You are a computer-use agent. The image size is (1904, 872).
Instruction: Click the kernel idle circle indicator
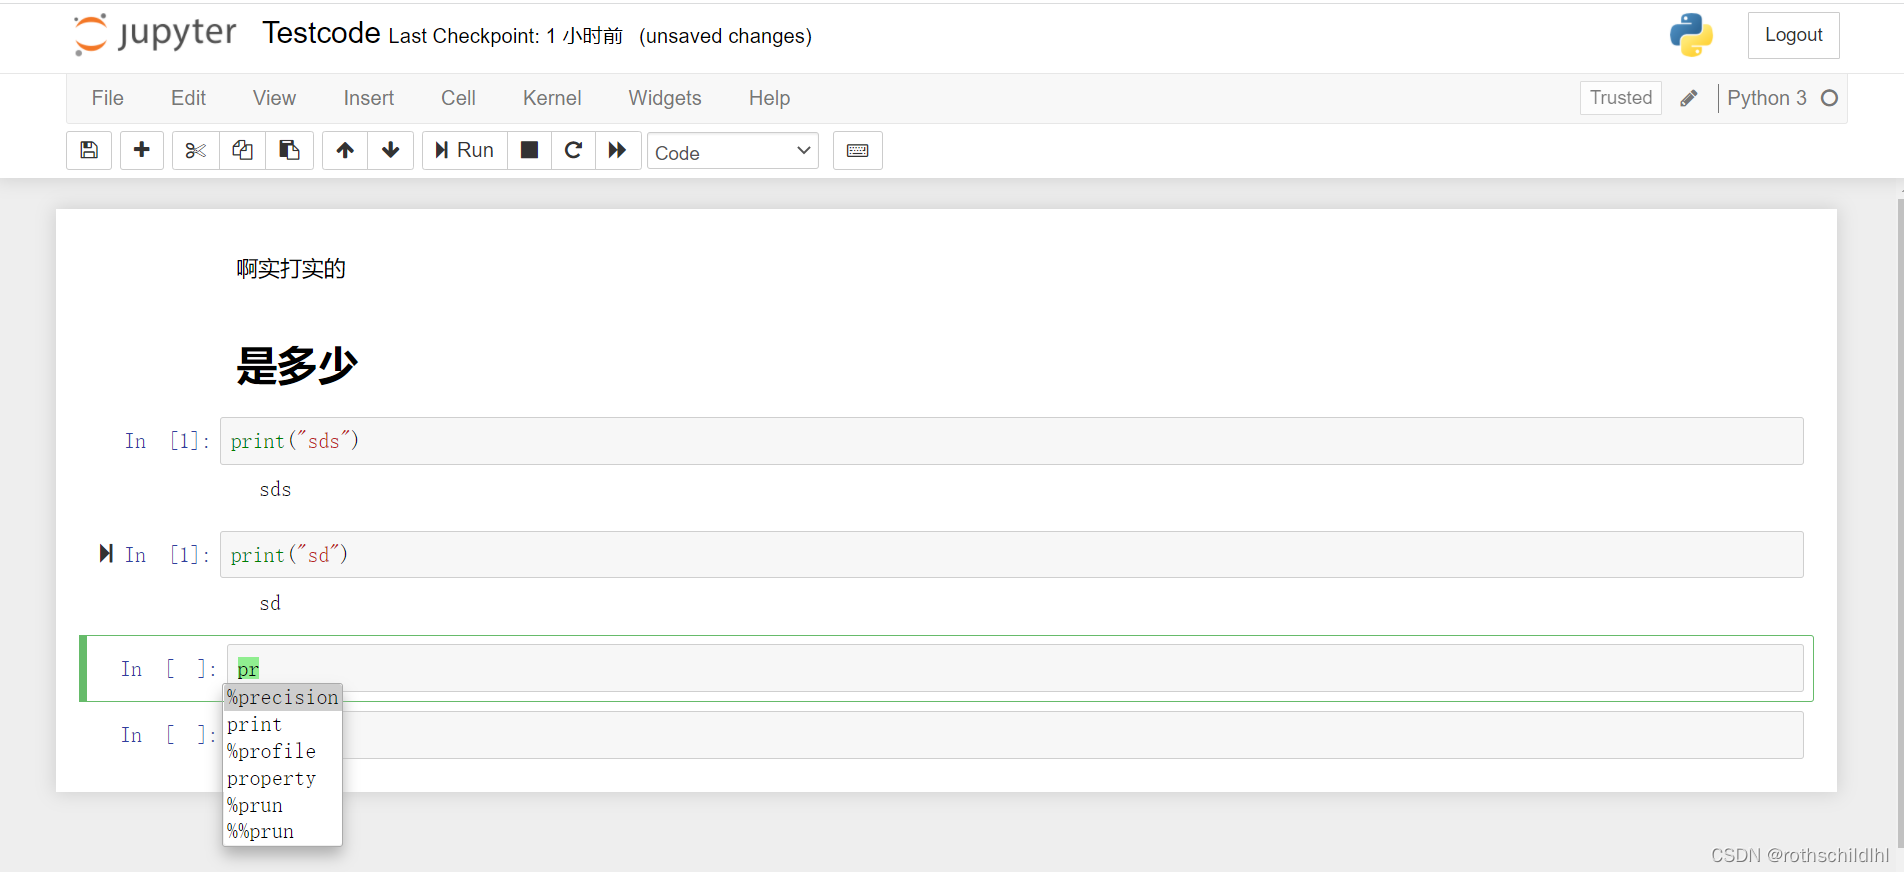(1830, 98)
